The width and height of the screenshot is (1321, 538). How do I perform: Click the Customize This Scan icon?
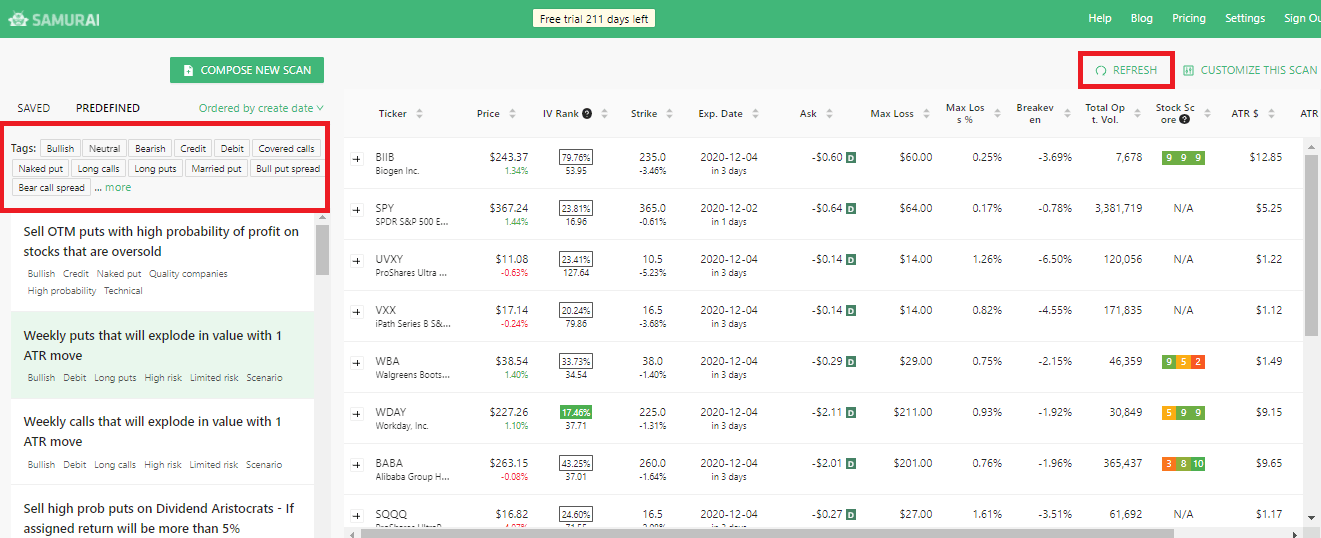pyautogui.click(x=1188, y=71)
